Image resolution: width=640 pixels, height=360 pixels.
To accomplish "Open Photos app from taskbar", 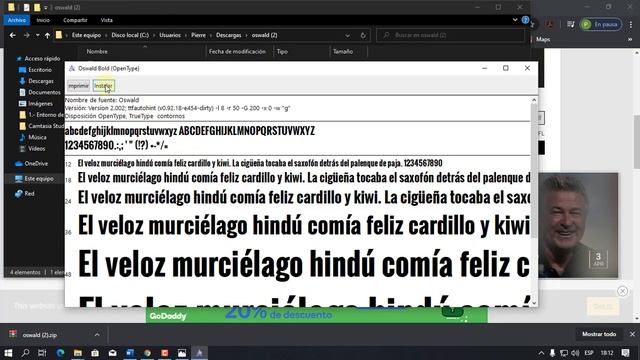I will 182,353.
